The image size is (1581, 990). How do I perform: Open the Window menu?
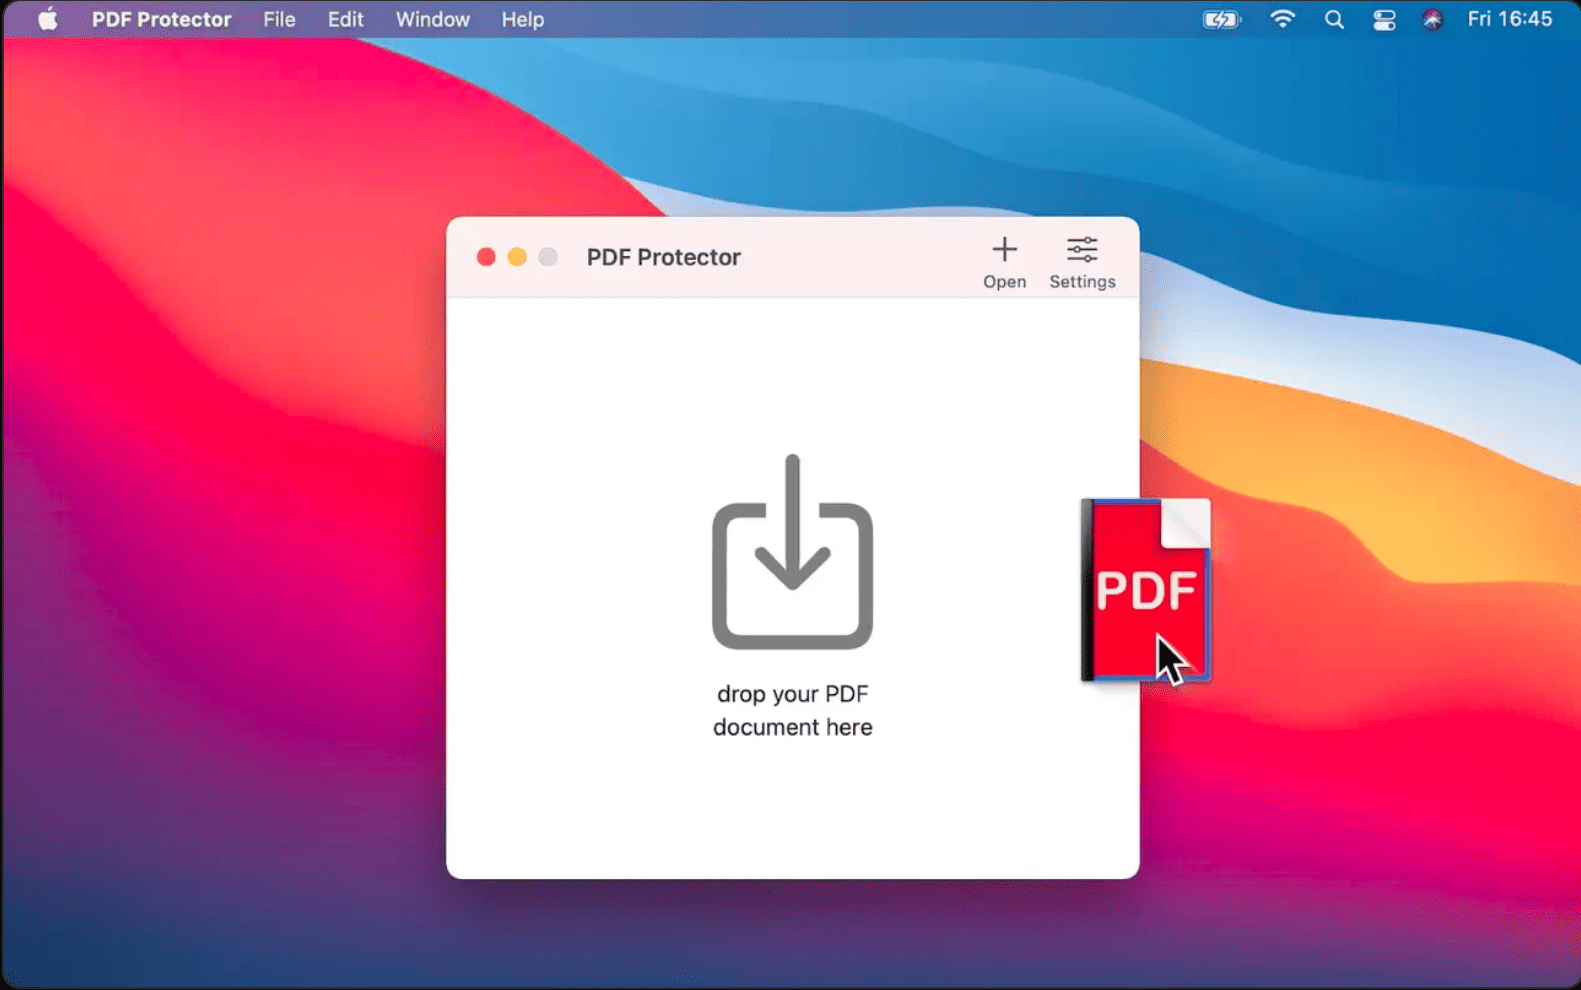click(x=433, y=19)
